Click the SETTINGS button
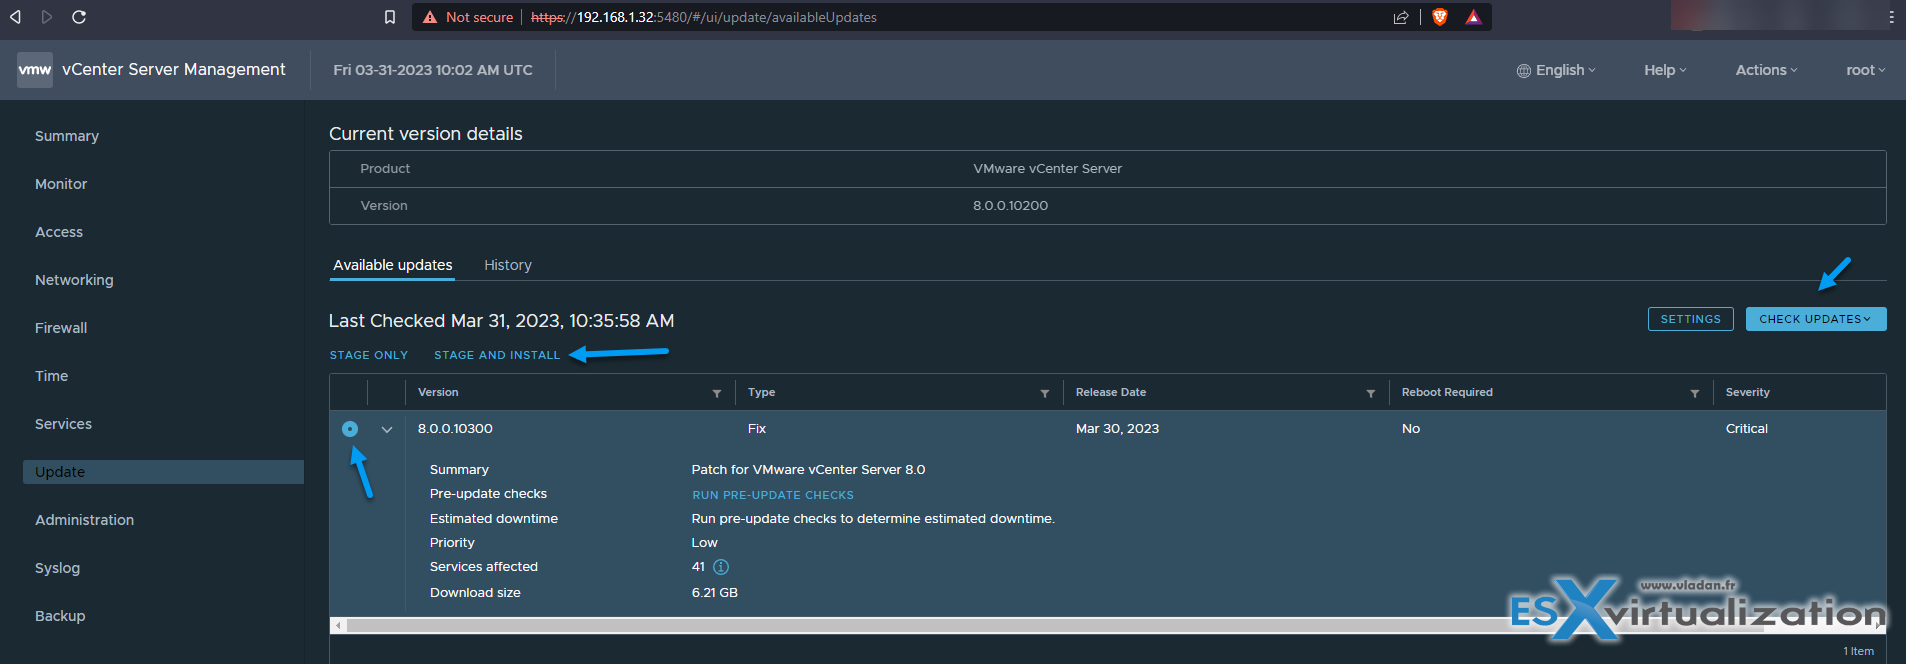Viewport: 1906px width, 664px height. tap(1690, 319)
